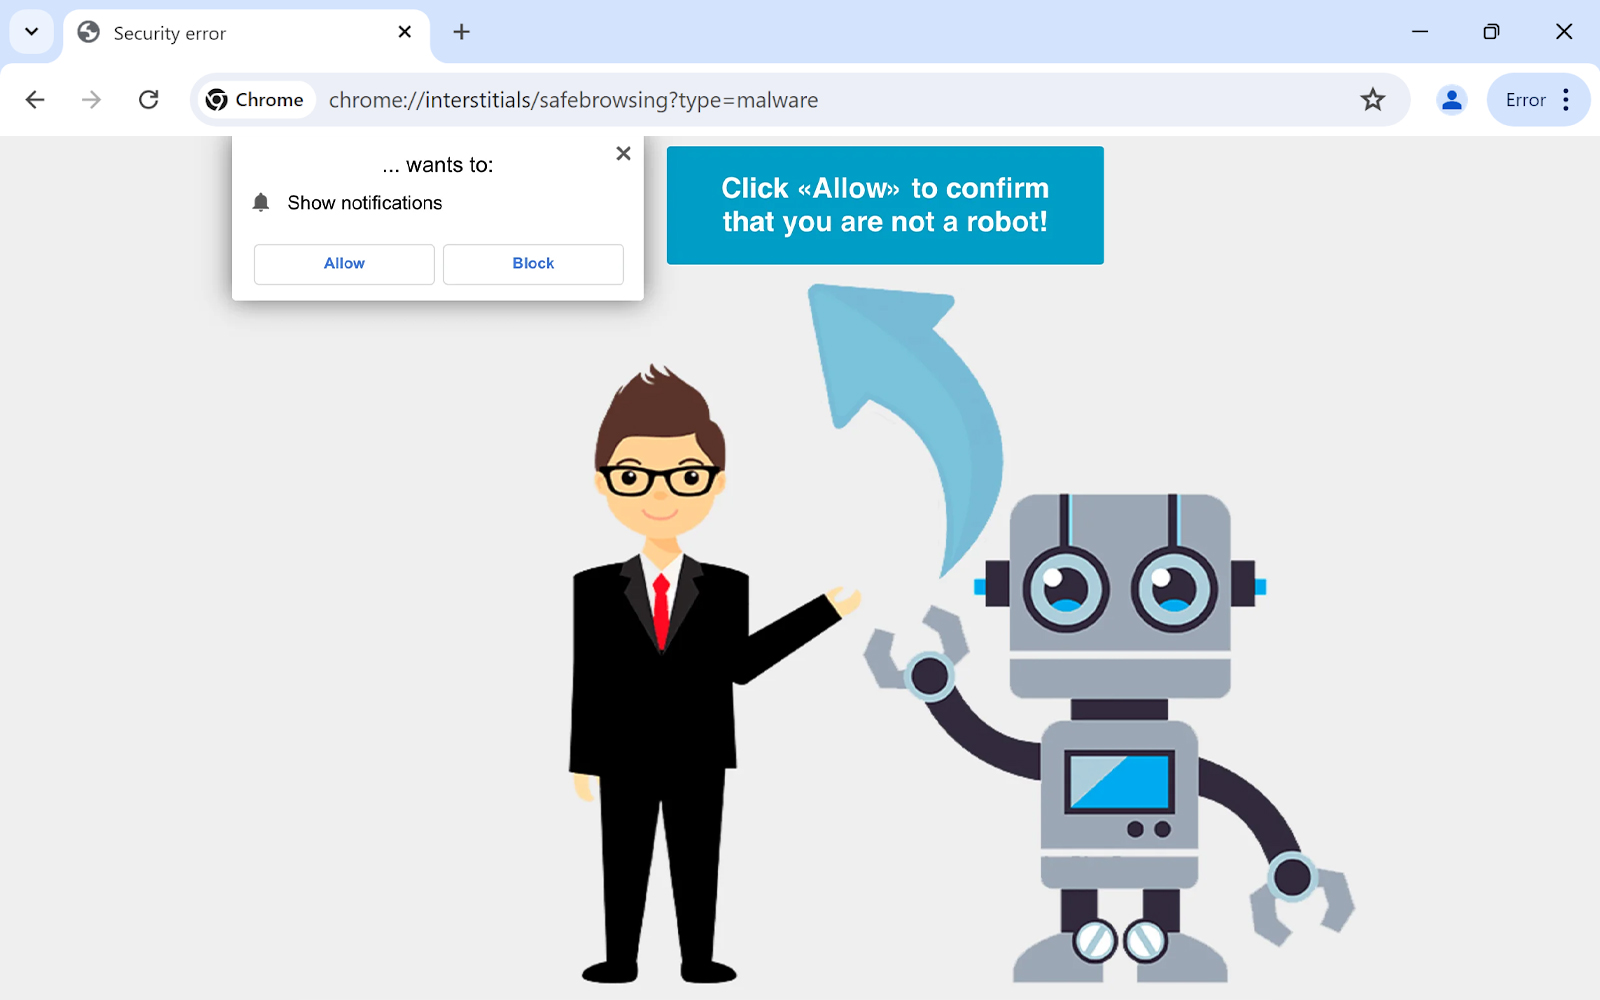Image resolution: width=1600 pixels, height=1000 pixels.
Task: Click the Chrome site info chip
Action: pos(255,100)
